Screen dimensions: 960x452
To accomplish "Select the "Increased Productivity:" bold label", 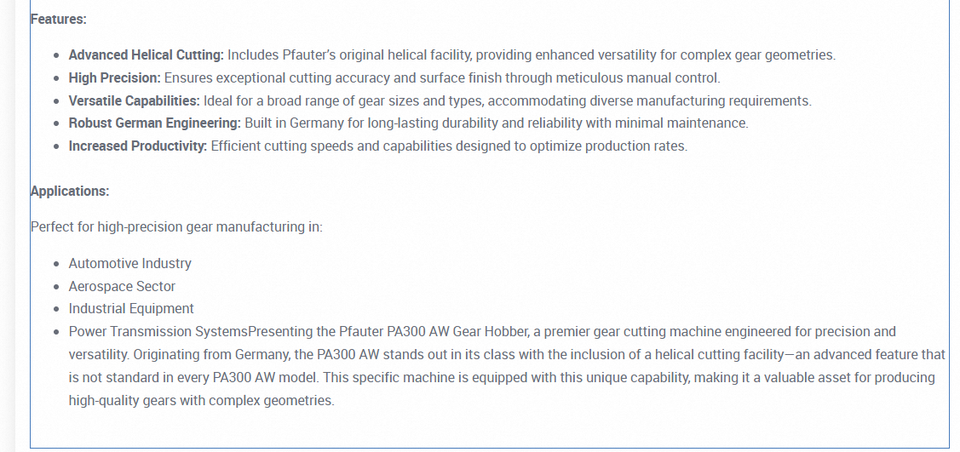I will 138,146.
